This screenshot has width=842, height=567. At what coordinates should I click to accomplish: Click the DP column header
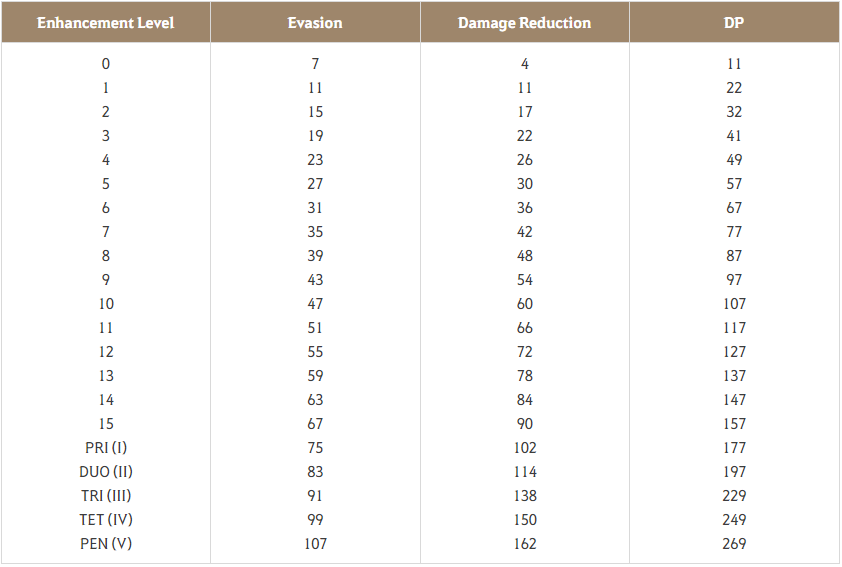(x=734, y=23)
